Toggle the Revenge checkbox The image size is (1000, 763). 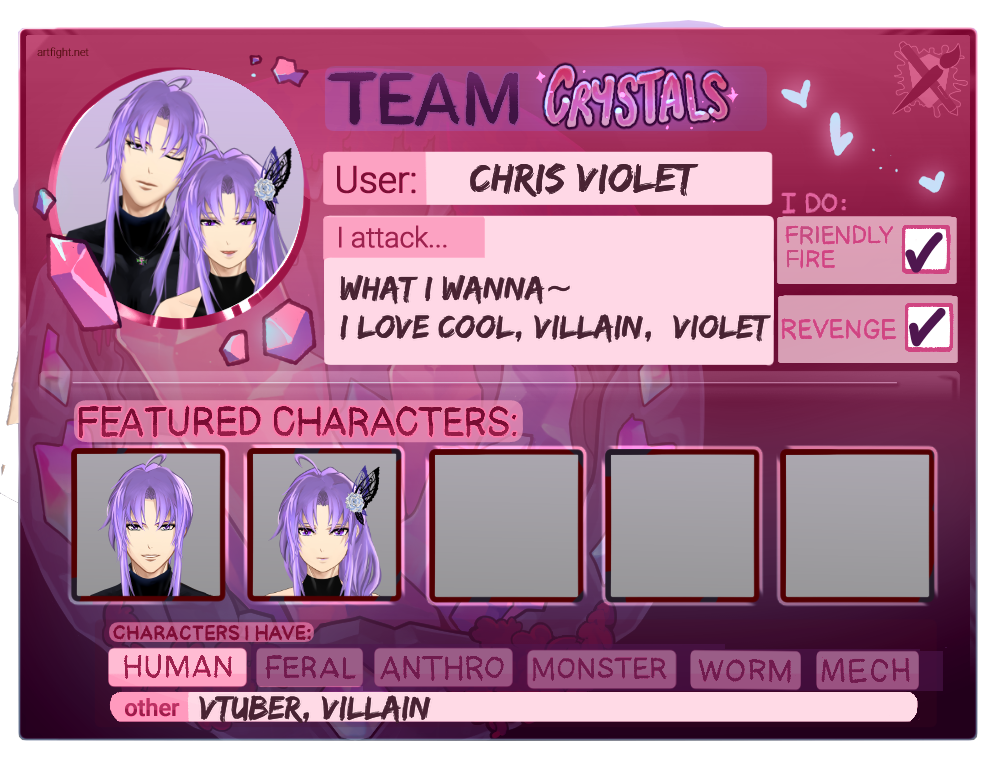[928, 327]
